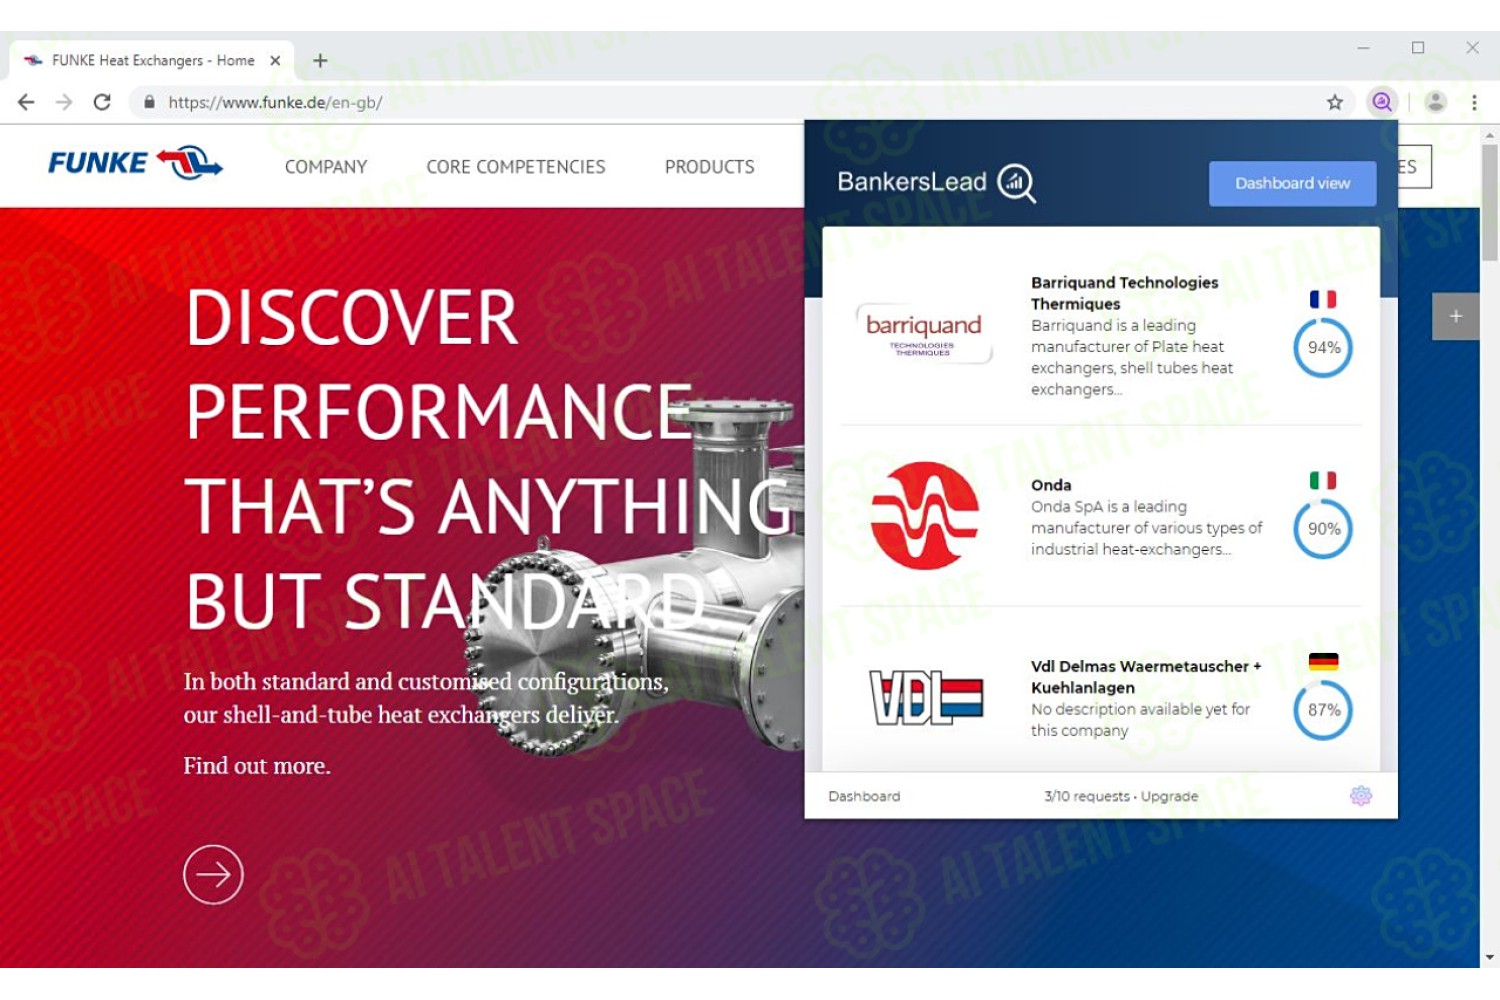1500x1000 pixels.
Task: Click the site lock icon in address bar
Action: [x=150, y=102]
